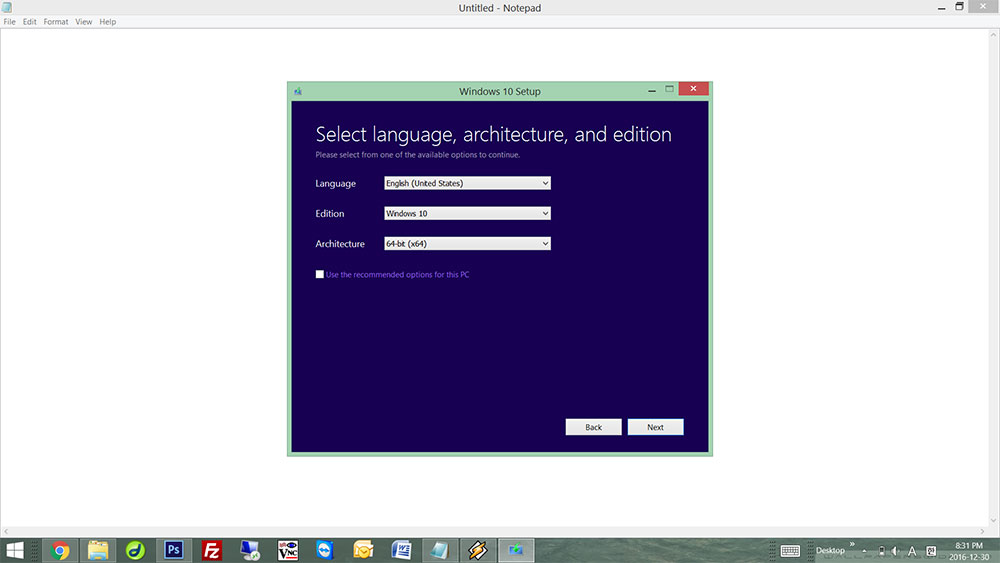Launch Google Chrome from the taskbar
The image size is (1000, 563).
tap(60, 550)
